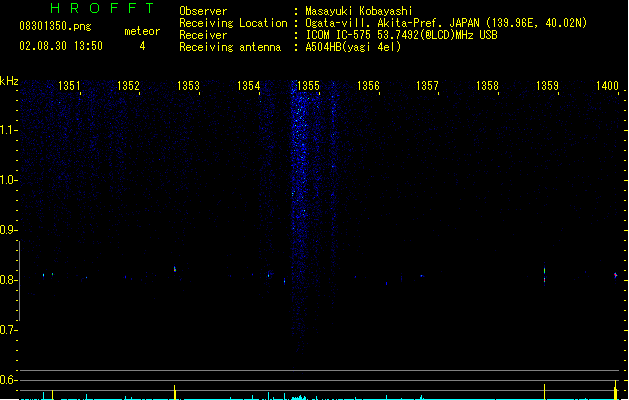Click the 1352 time axis label
Screen dimensions: 629x400
coord(128,86)
